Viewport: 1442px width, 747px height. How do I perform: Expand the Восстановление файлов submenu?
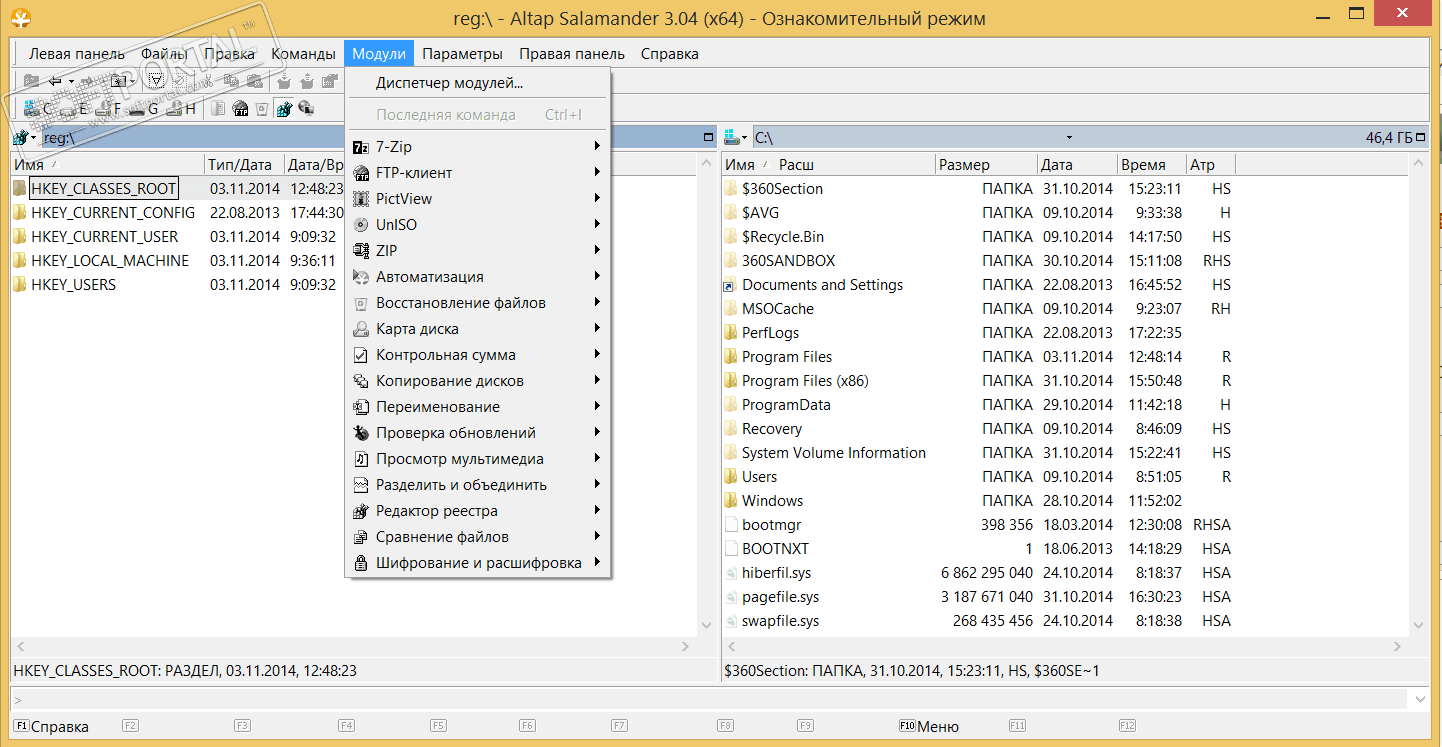(478, 302)
